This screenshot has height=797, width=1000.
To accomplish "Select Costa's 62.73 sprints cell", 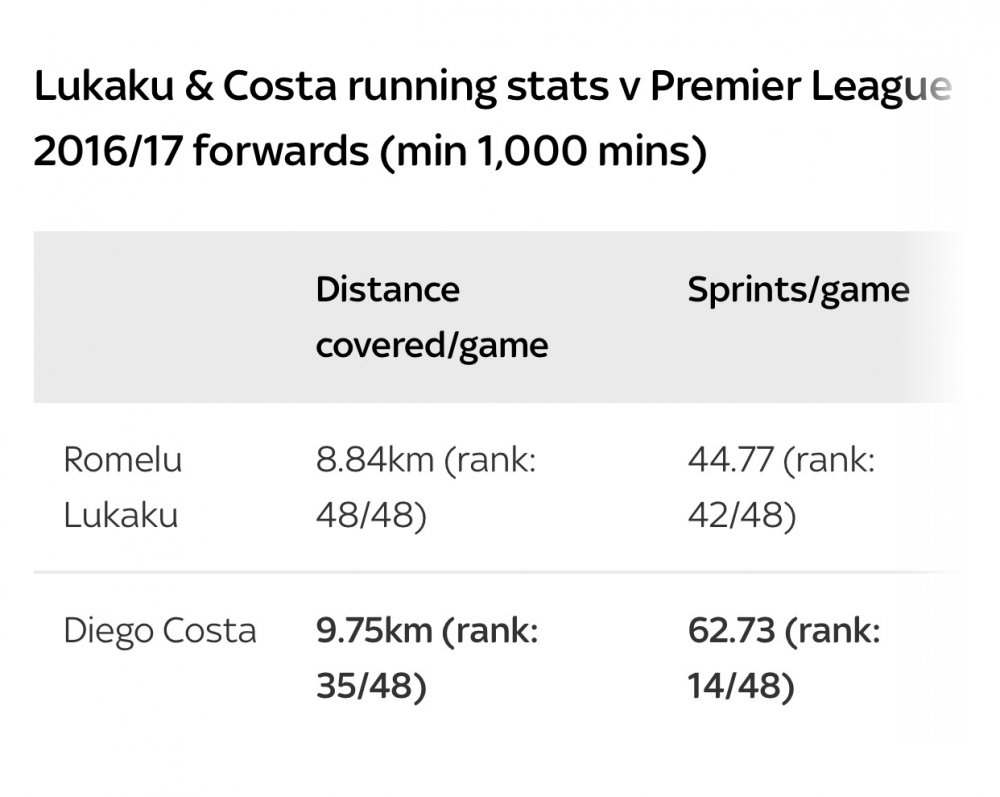I will pos(784,658).
